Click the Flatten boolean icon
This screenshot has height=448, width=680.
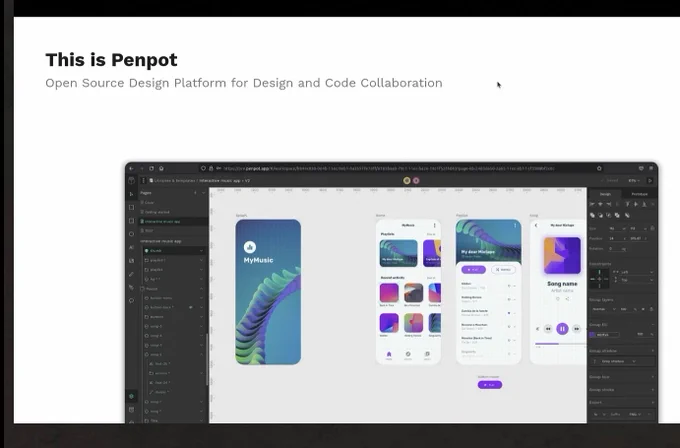pyautogui.click(x=627, y=215)
